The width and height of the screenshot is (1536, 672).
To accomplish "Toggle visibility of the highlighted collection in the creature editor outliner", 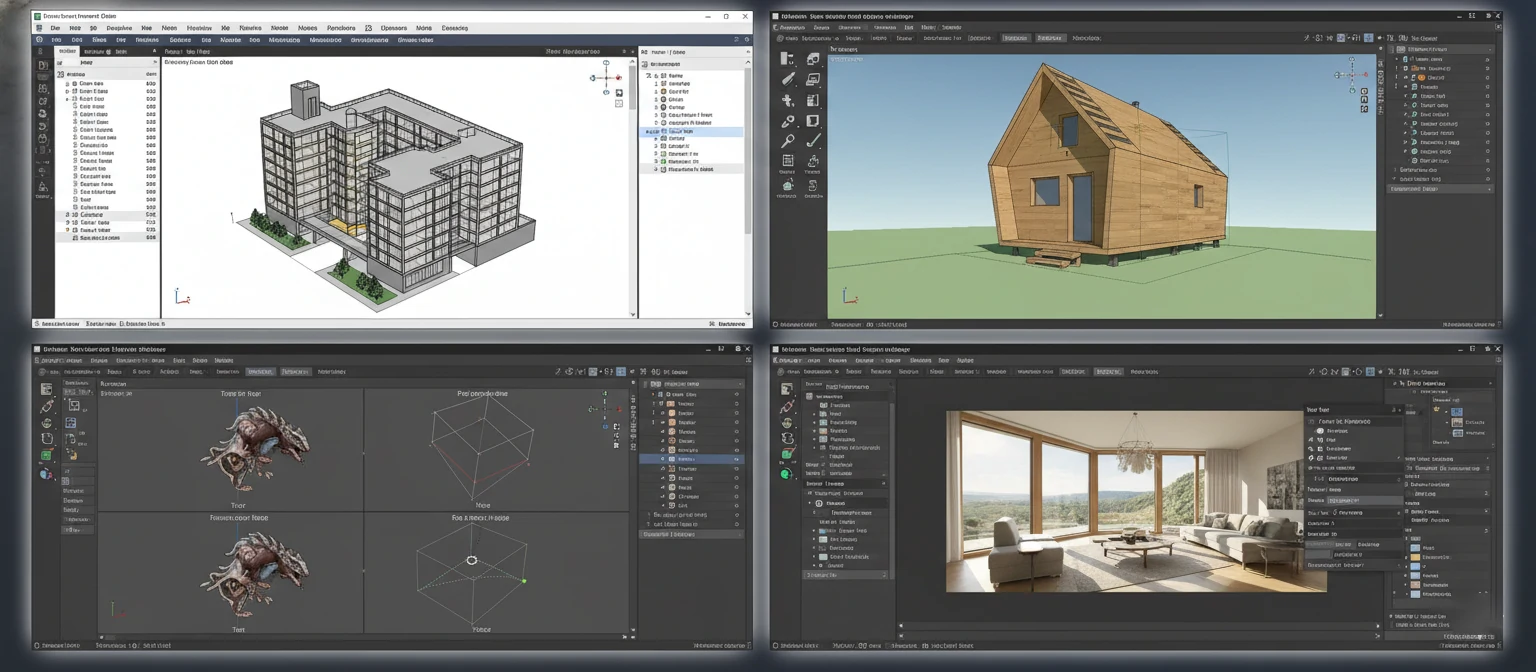I will point(737,459).
